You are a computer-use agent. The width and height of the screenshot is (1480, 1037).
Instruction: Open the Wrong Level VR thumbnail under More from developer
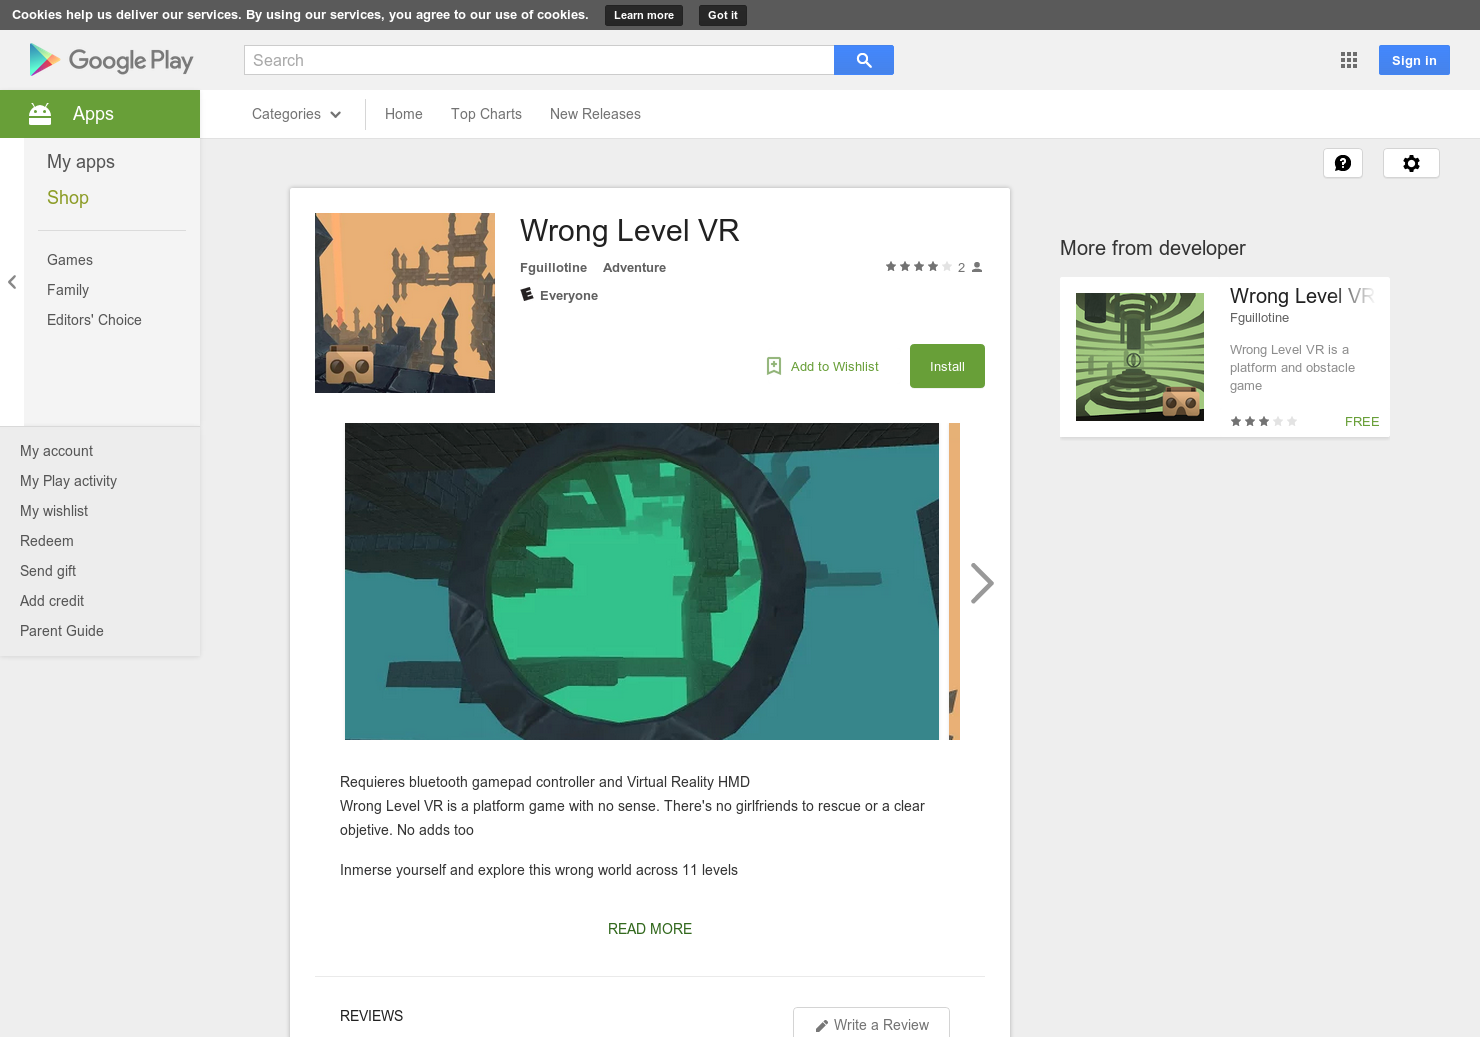pos(1139,356)
